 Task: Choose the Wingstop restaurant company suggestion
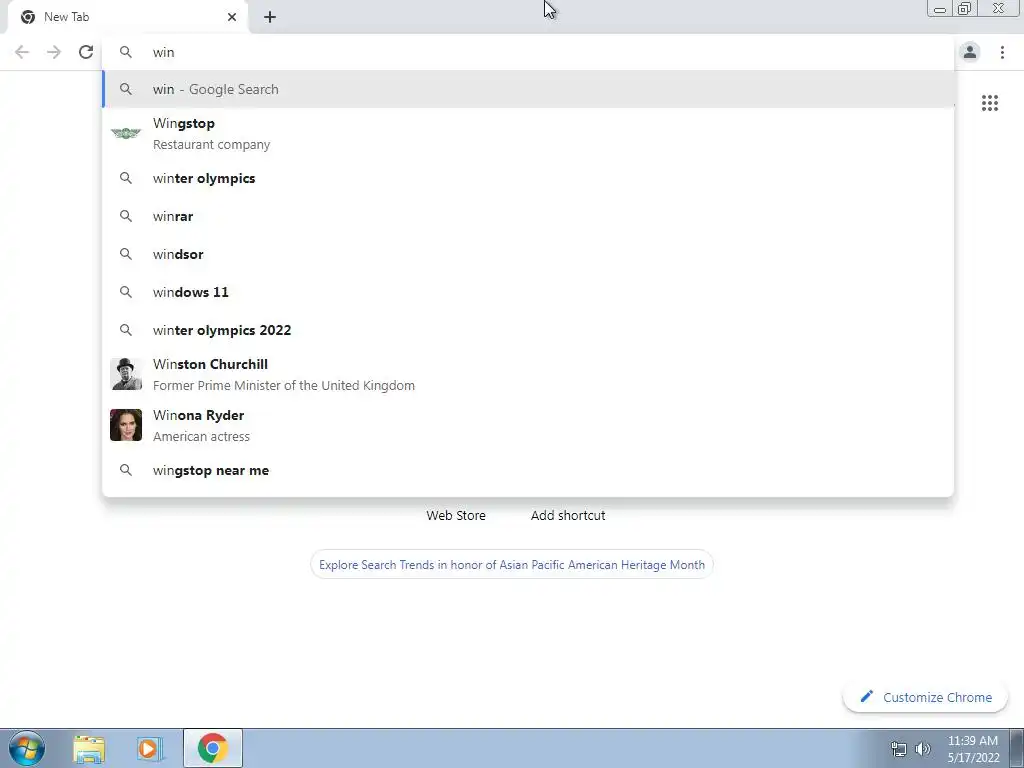click(x=528, y=133)
